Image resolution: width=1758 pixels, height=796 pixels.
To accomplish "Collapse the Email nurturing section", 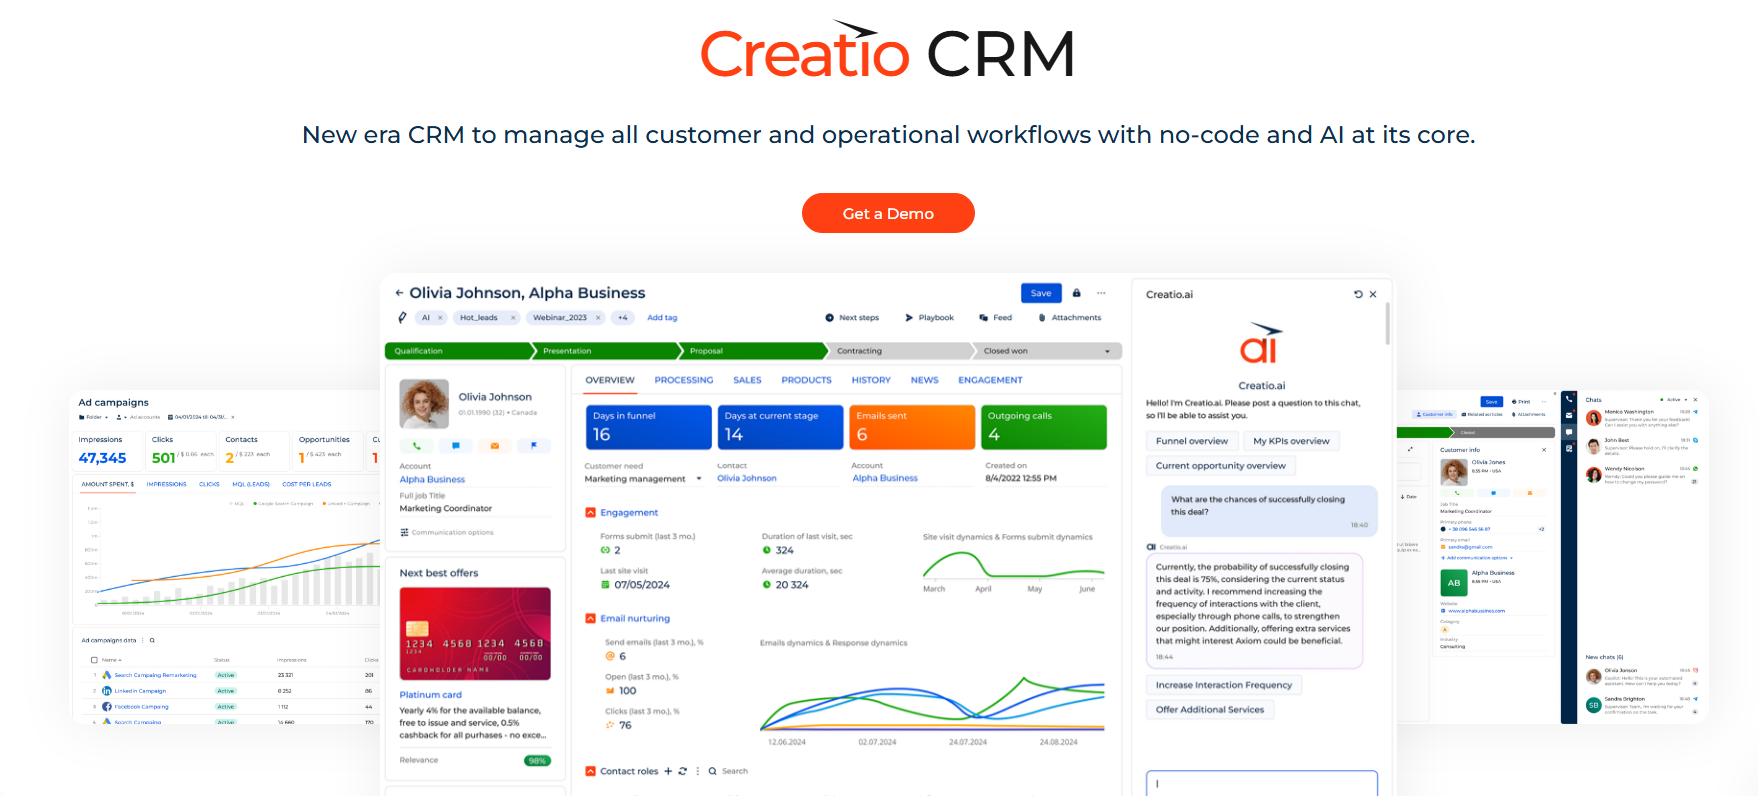I will coord(590,619).
